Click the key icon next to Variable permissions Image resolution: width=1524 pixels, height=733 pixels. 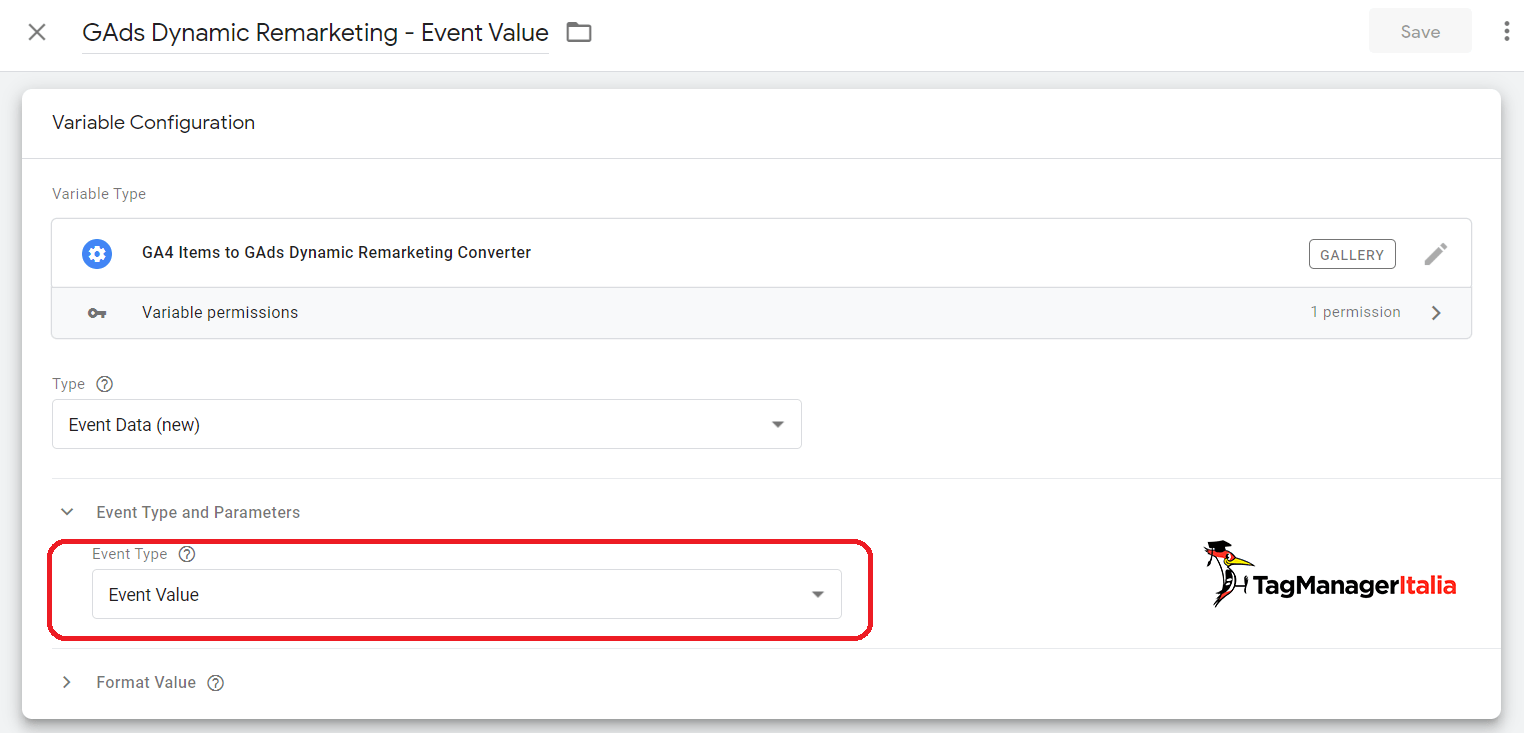96,312
